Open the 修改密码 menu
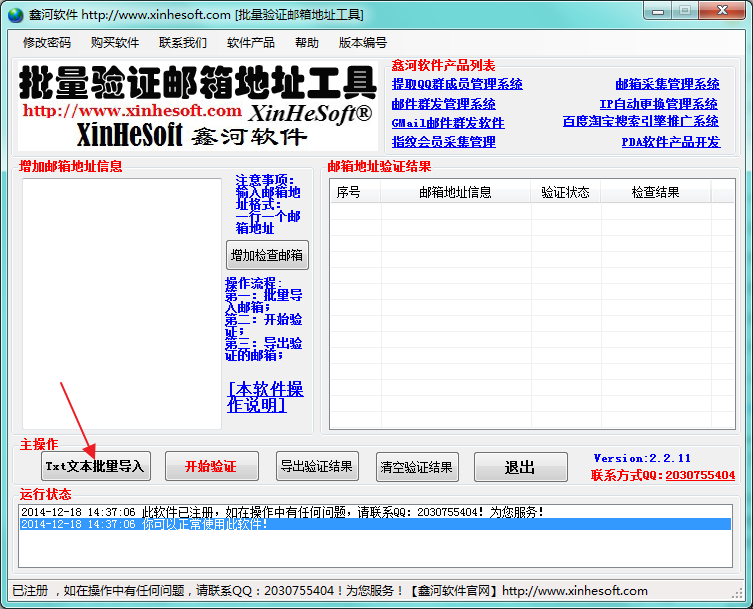 47,43
